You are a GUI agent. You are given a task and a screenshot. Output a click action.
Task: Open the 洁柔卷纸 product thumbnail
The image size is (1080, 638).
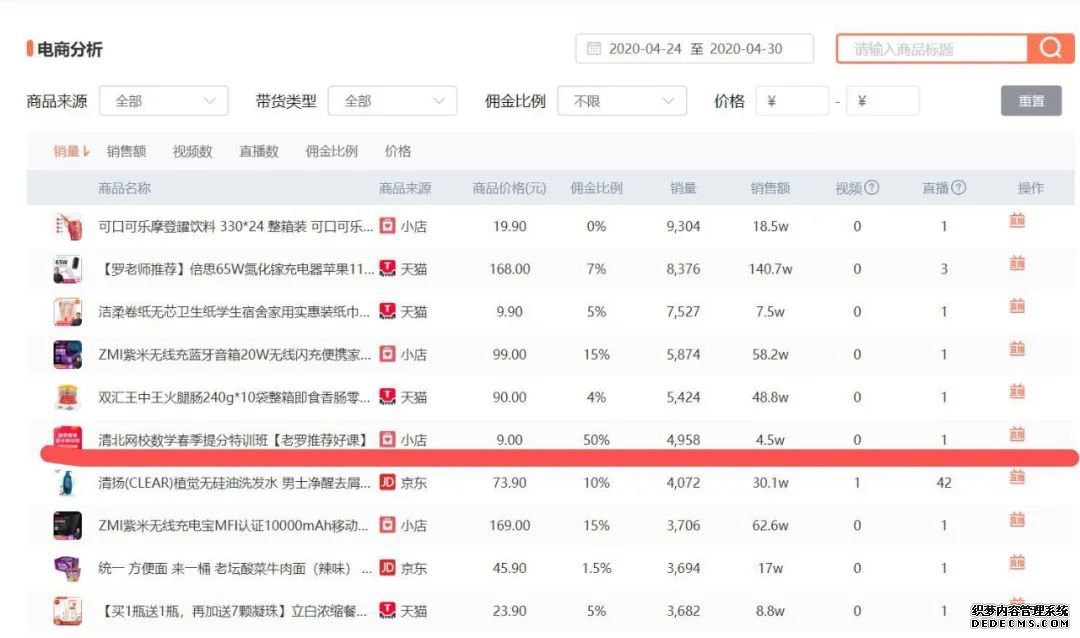tap(68, 311)
